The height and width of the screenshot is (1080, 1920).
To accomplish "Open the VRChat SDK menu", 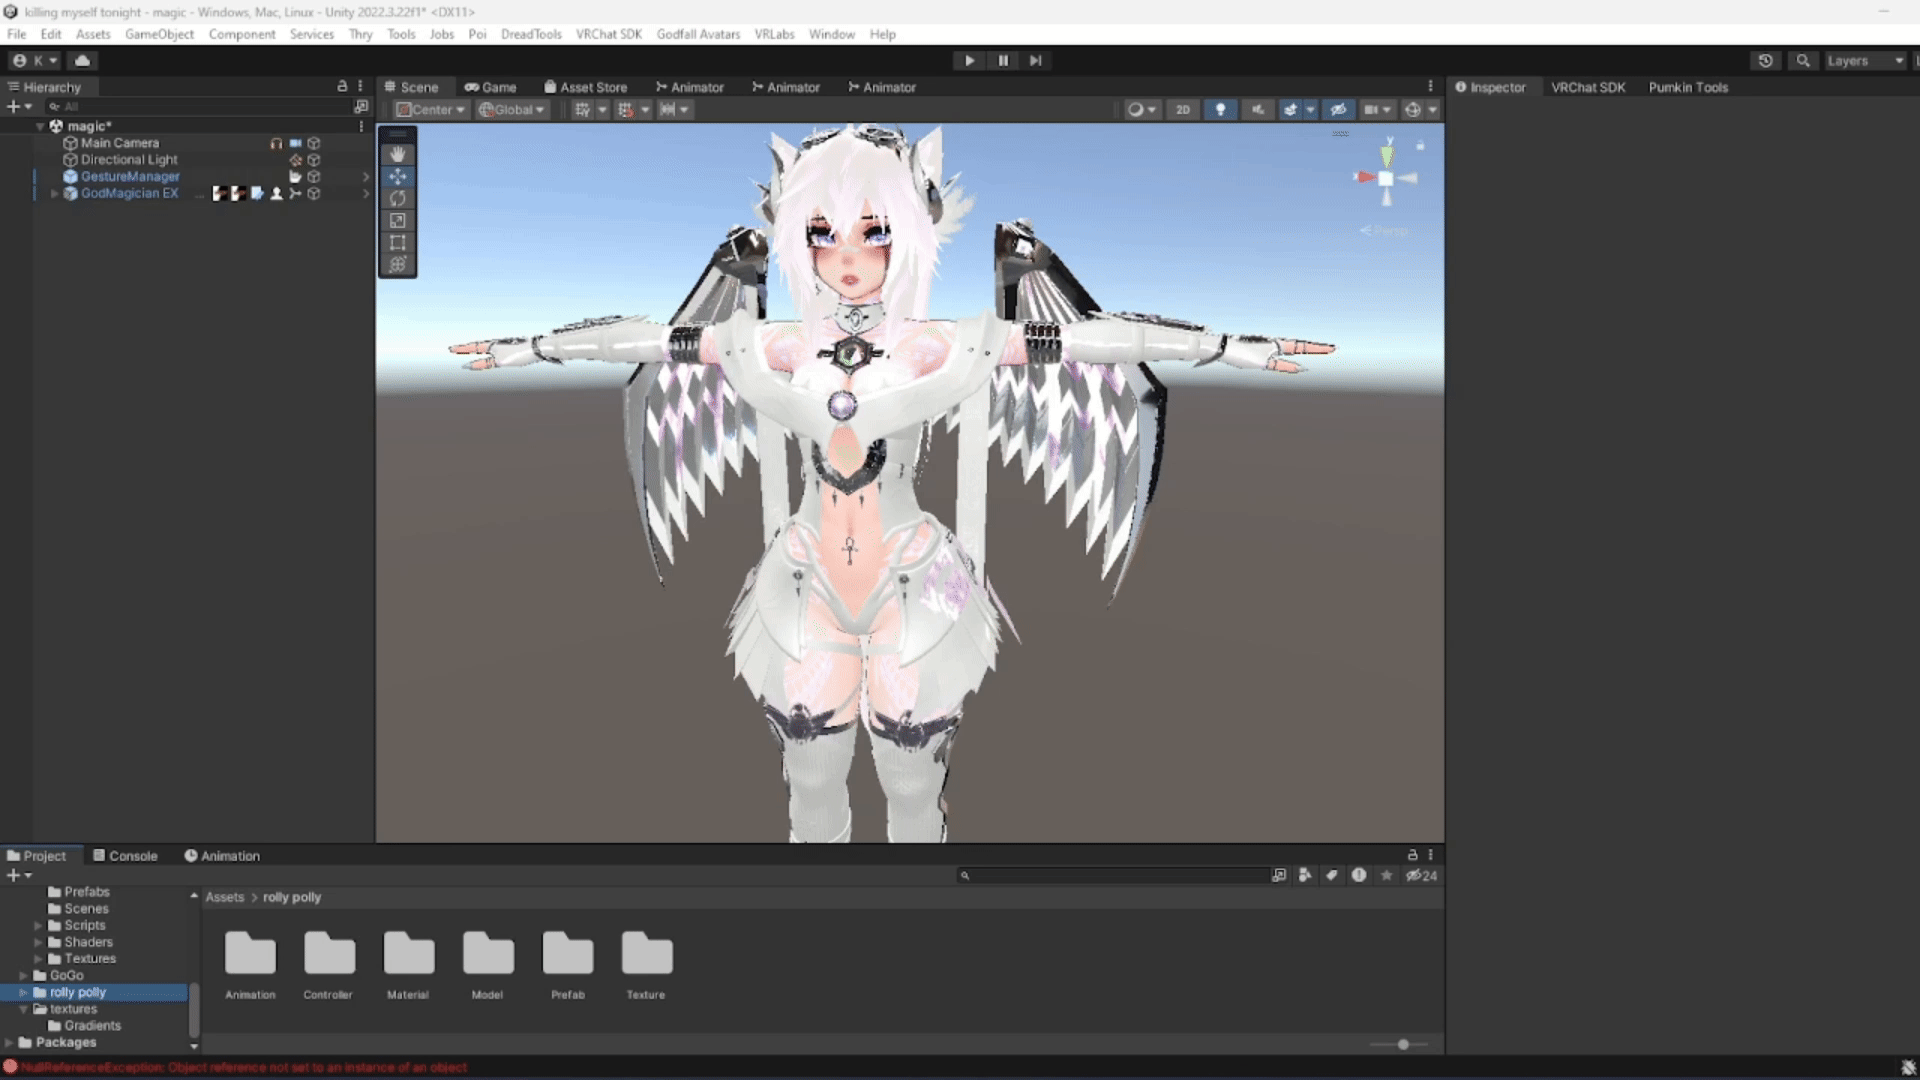I will coord(608,34).
